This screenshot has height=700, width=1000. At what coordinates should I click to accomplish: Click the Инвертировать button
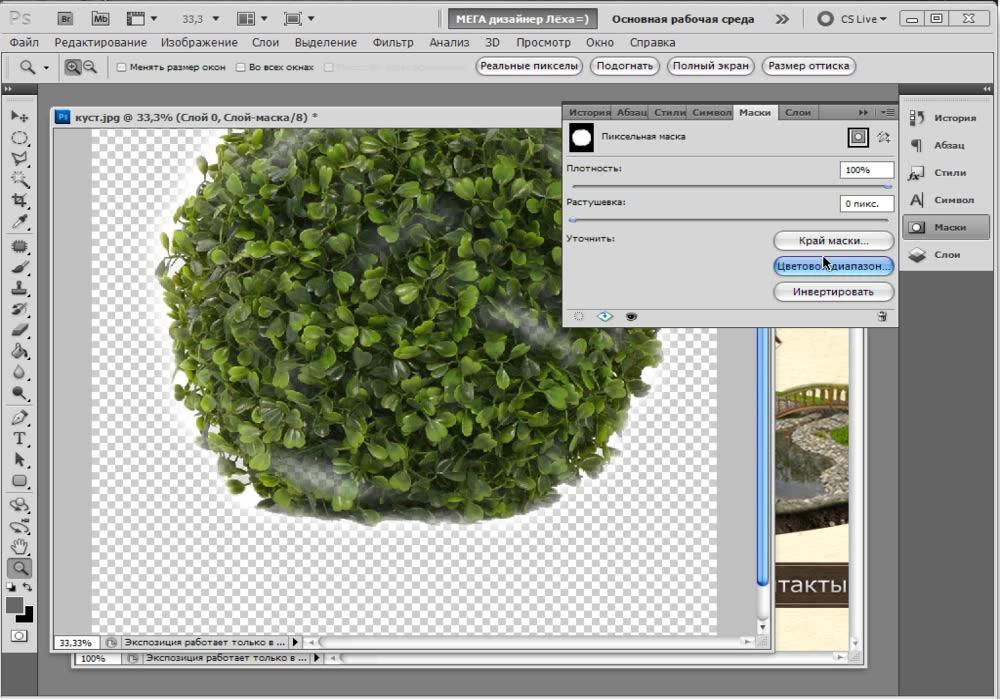pyautogui.click(x=834, y=291)
